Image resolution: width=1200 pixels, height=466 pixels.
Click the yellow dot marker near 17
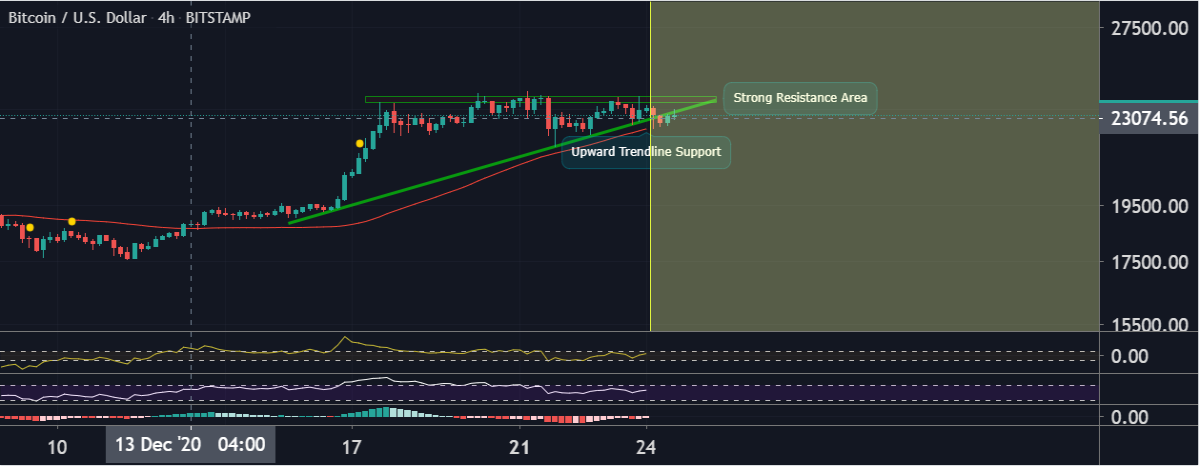tap(360, 144)
